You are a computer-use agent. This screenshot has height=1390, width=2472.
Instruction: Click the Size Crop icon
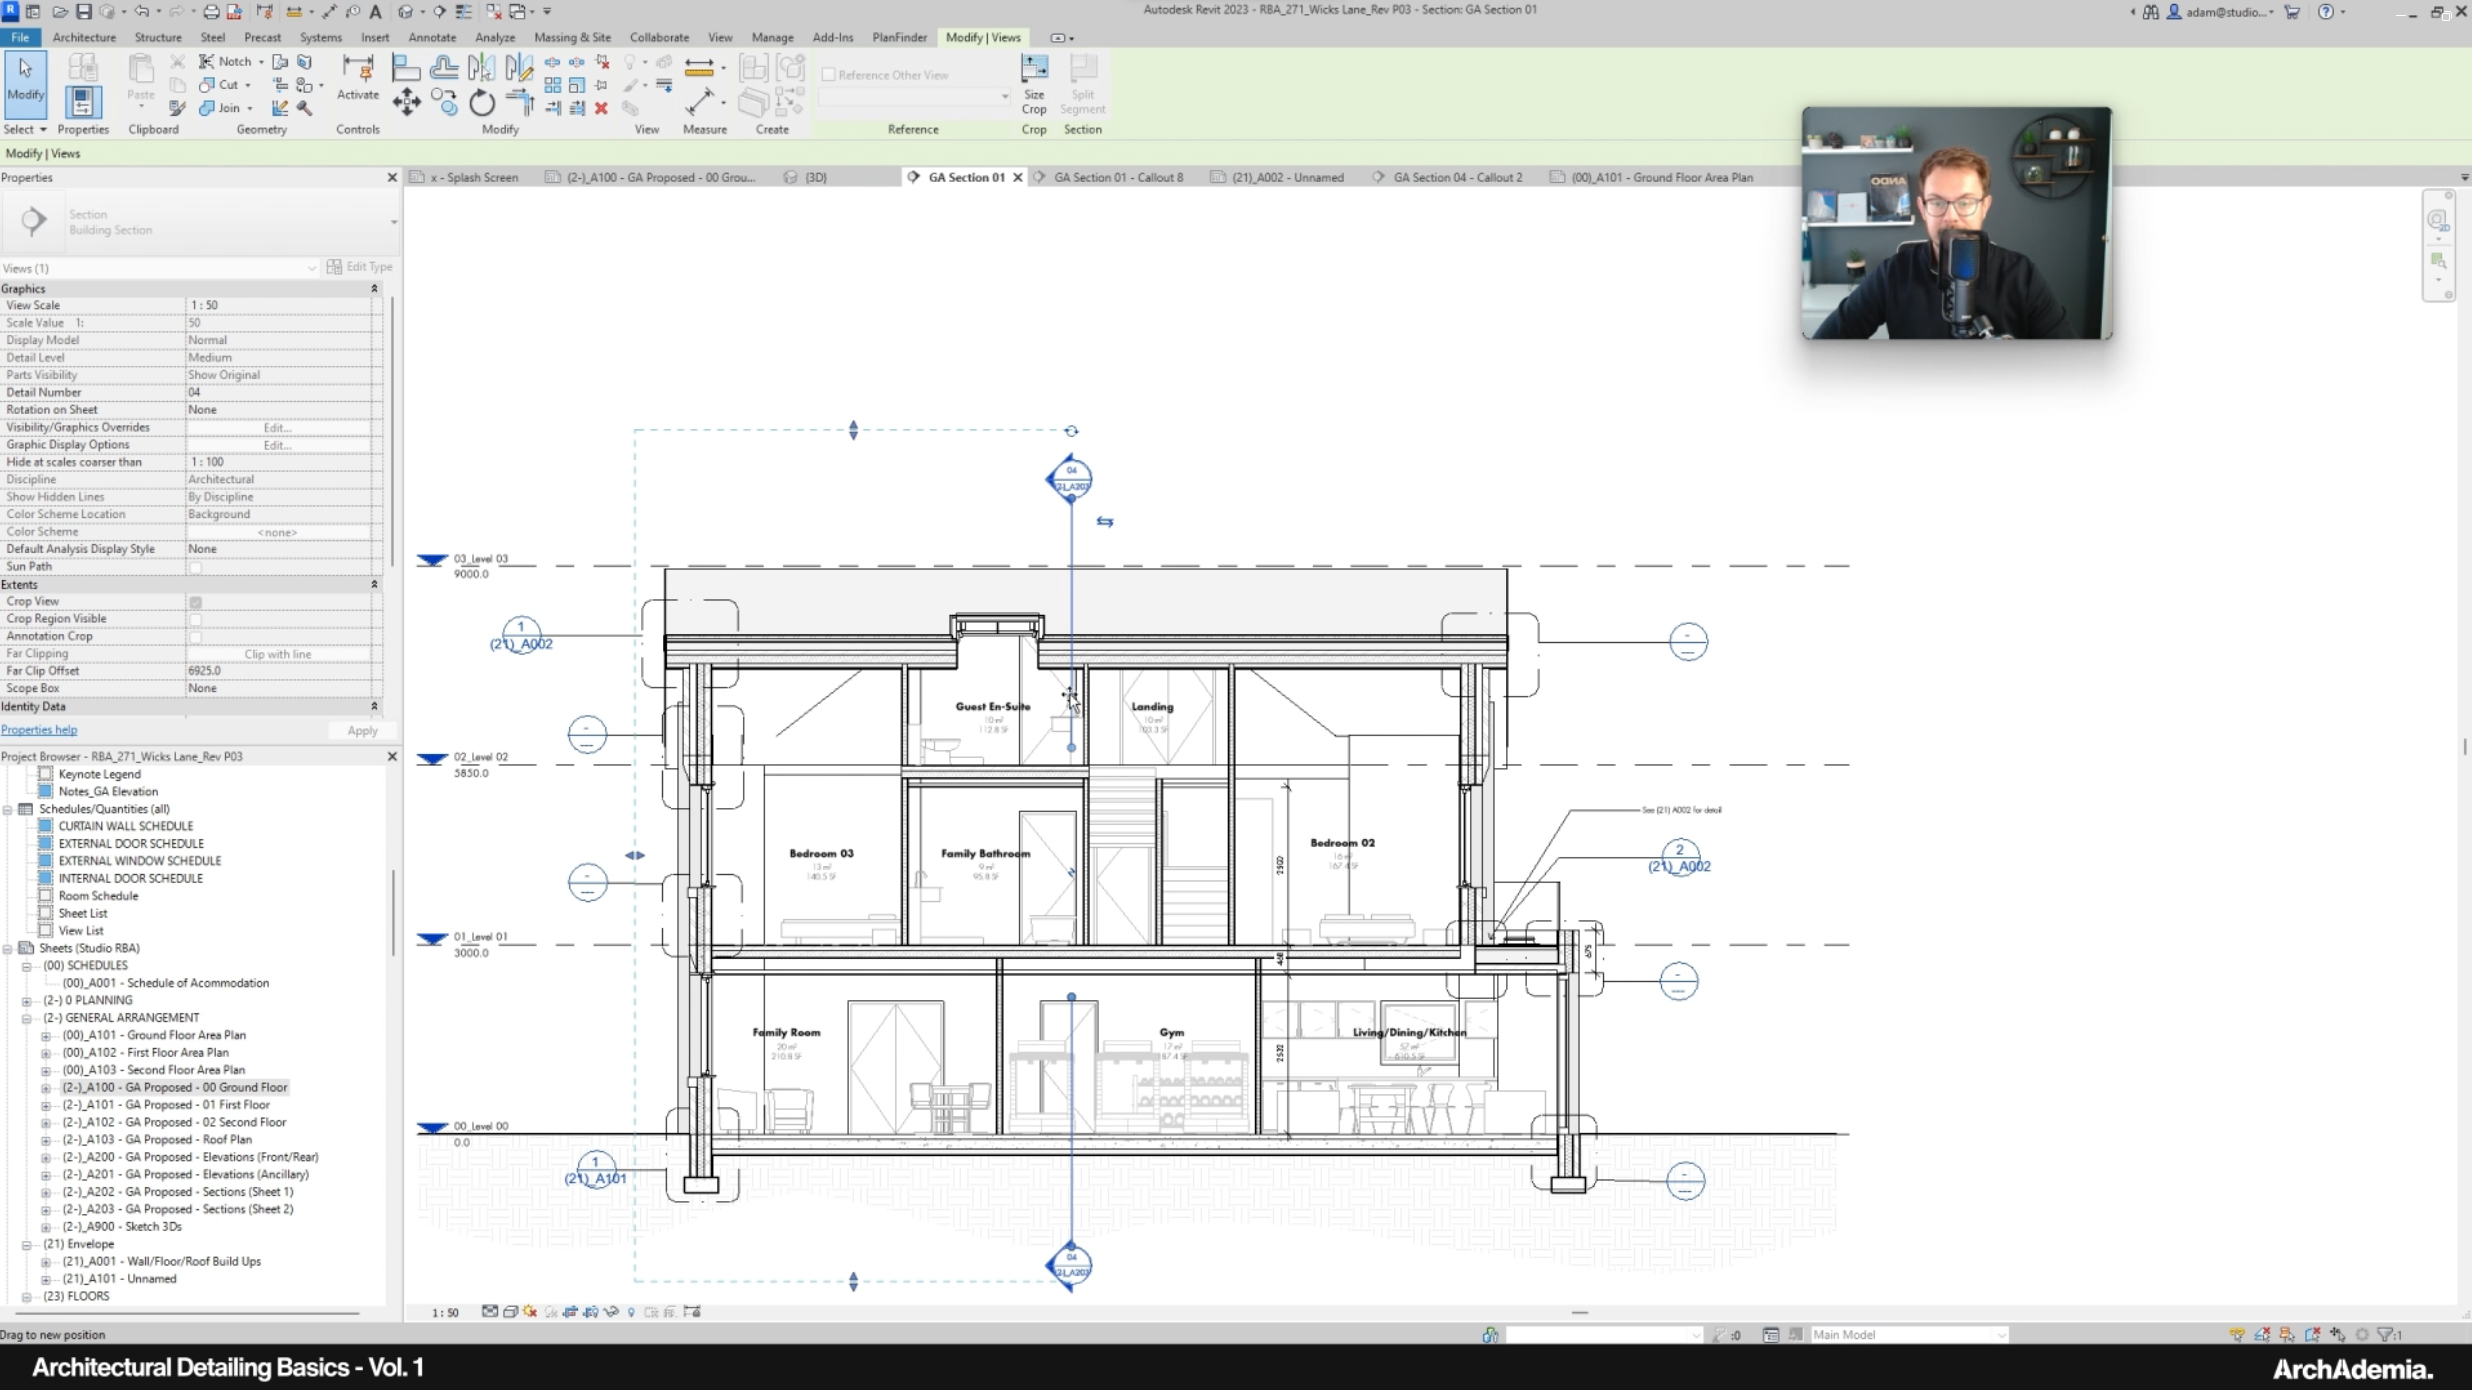point(1033,68)
